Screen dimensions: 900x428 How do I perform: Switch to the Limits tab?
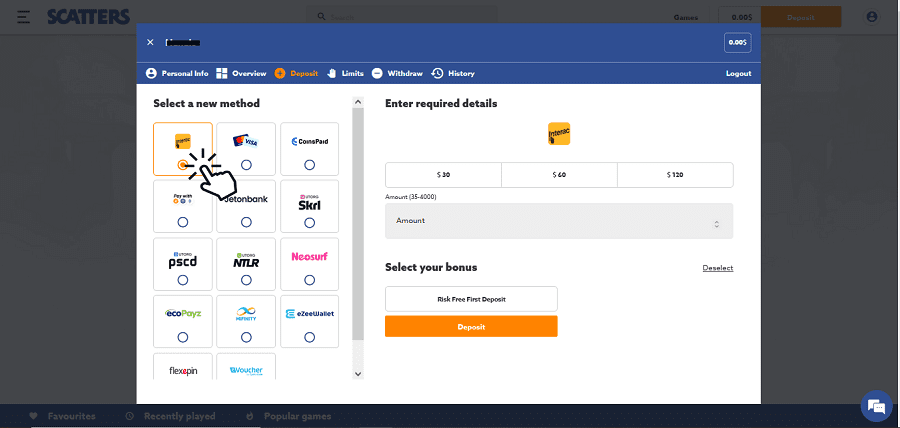[346, 73]
